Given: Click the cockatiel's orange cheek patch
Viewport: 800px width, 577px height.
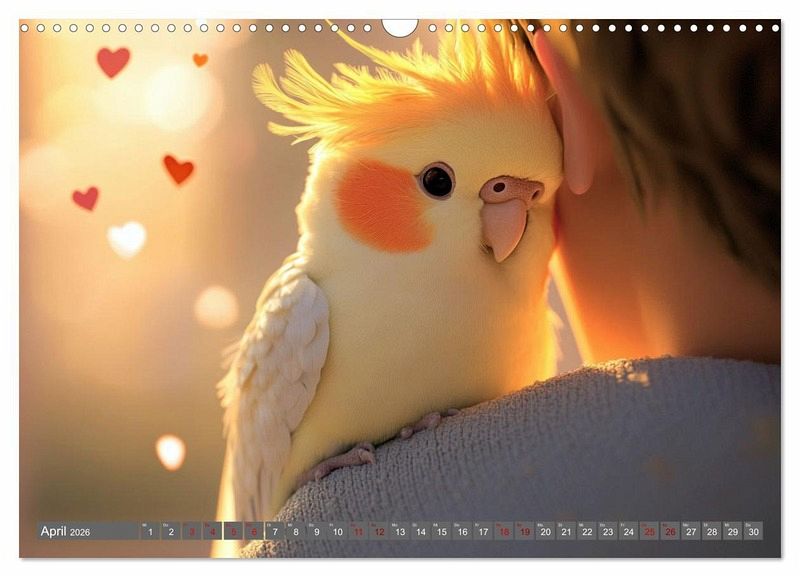Looking at the screenshot, I should click(382, 206).
